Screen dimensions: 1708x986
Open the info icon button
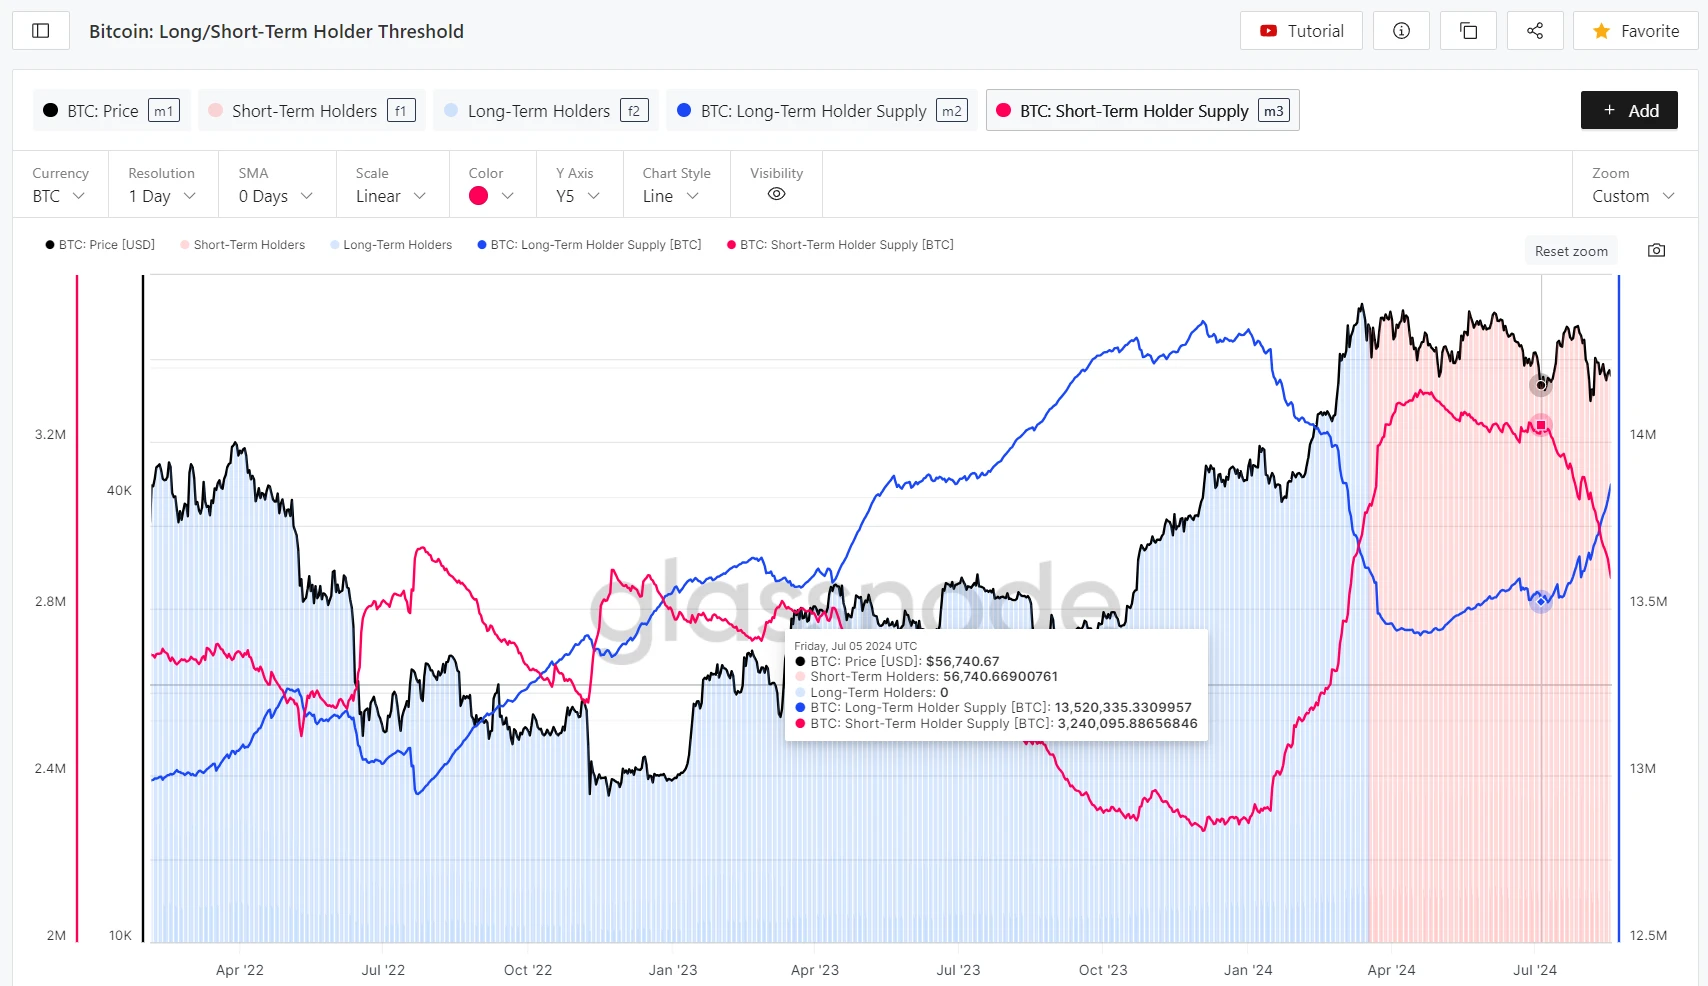click(1401, 31)
